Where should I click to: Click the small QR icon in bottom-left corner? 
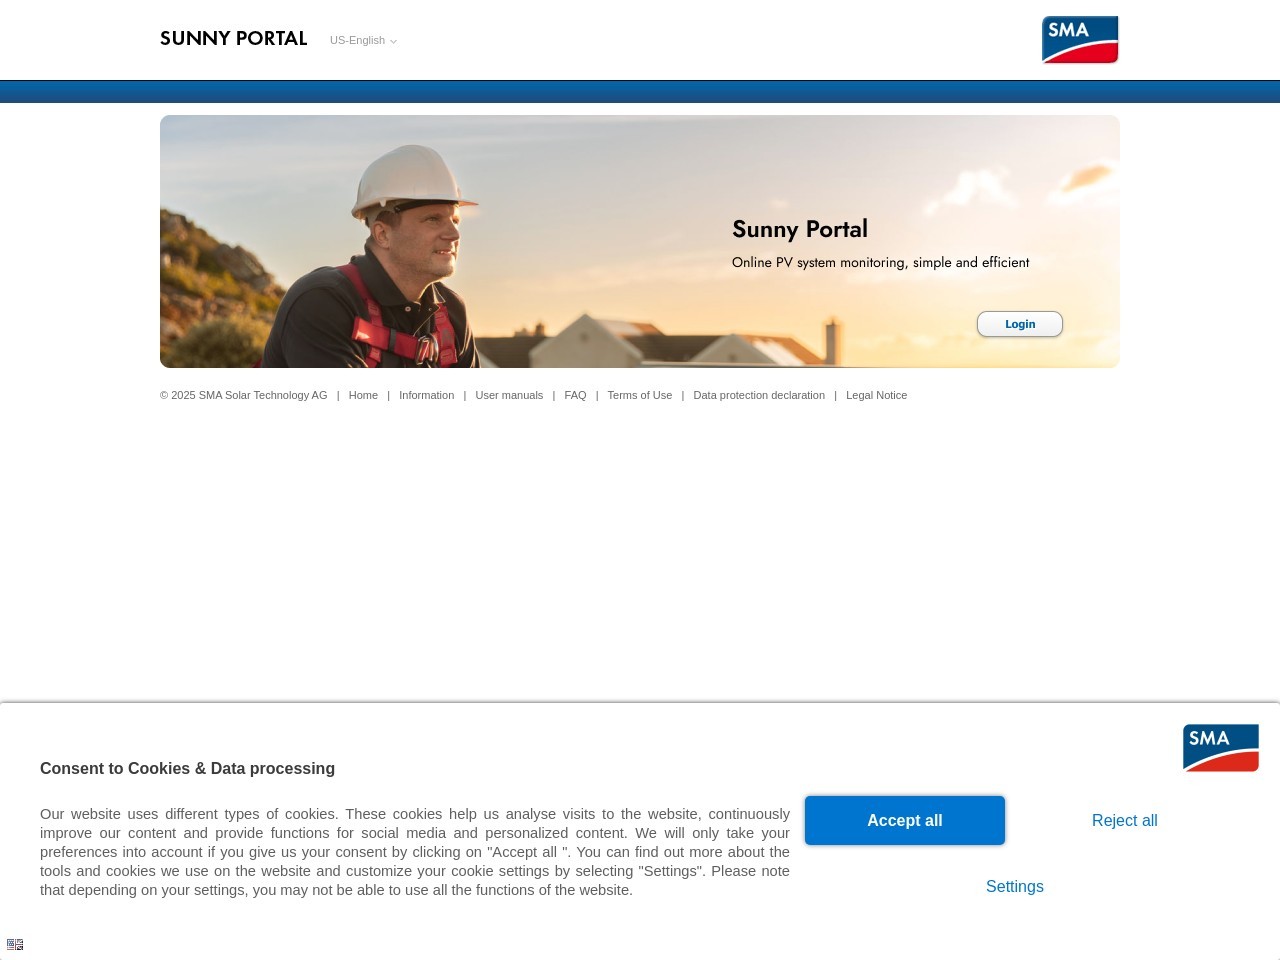[x=15, y=944]
